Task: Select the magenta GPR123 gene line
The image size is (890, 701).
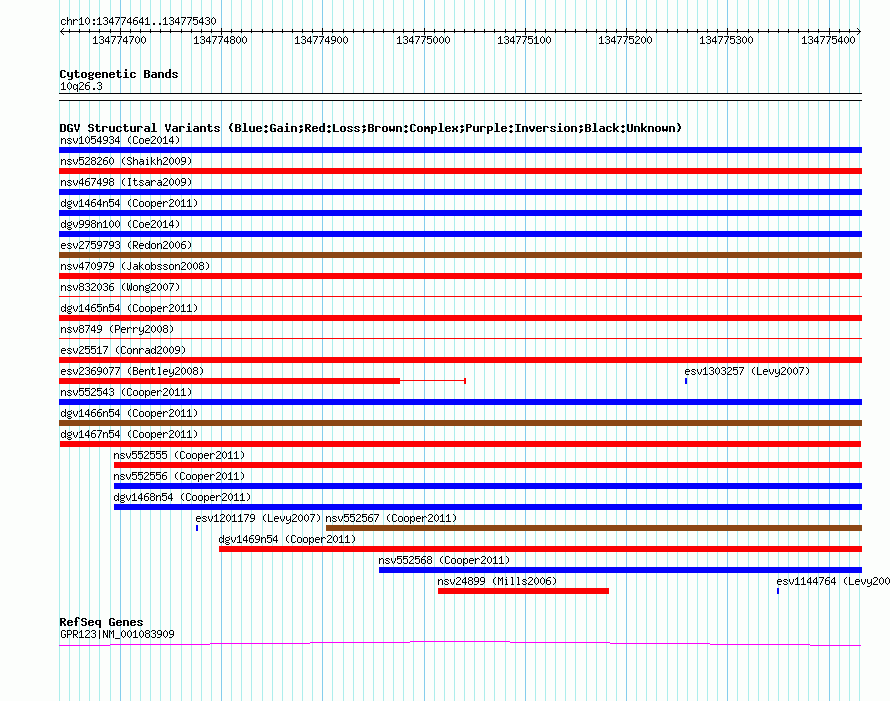Action: [460, 643]
